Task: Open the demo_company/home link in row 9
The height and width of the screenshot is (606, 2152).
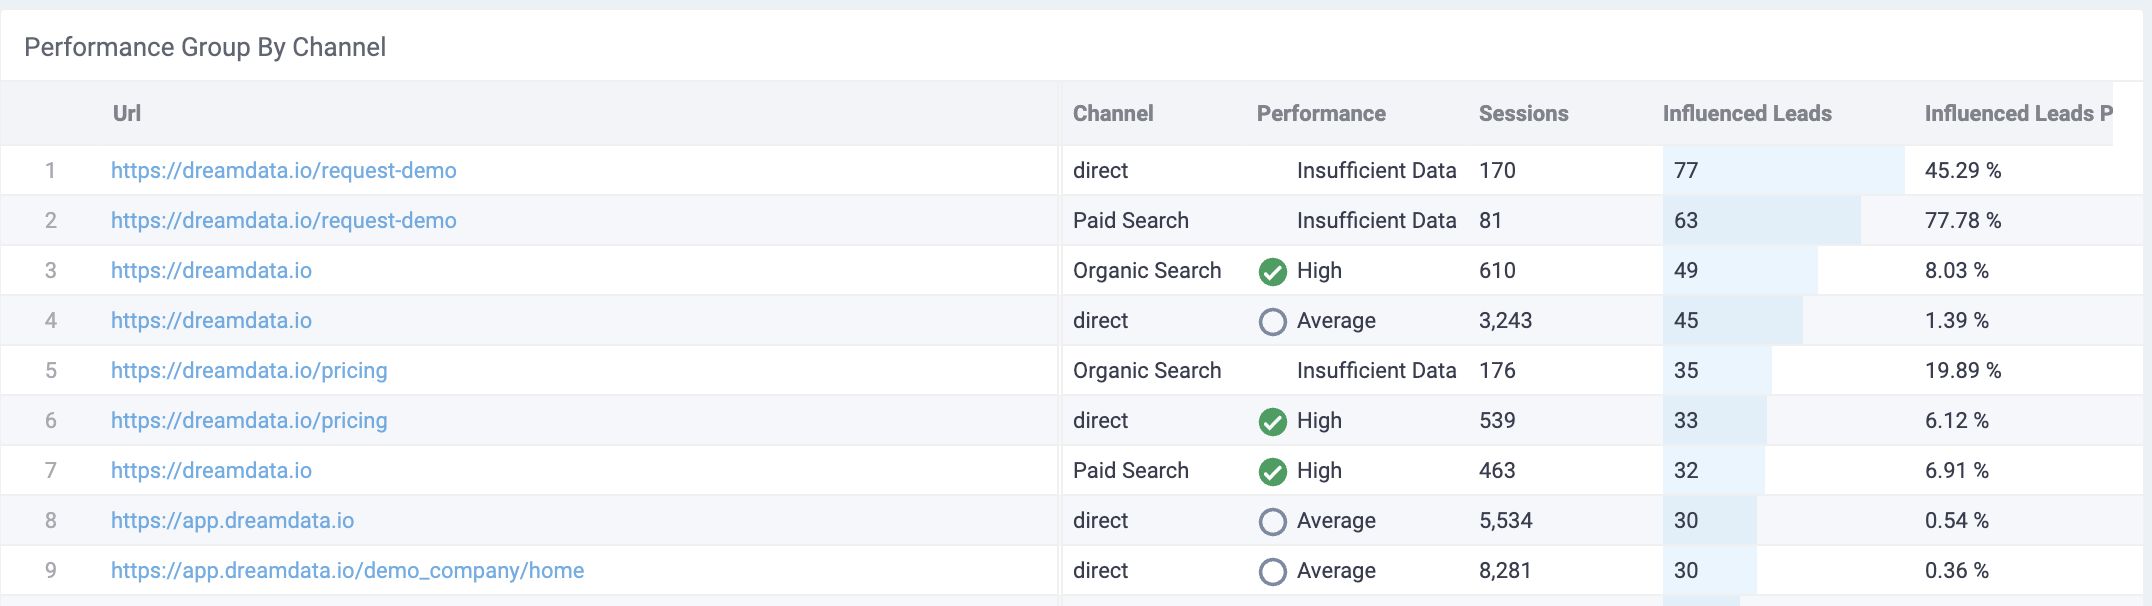Action: 347,570
